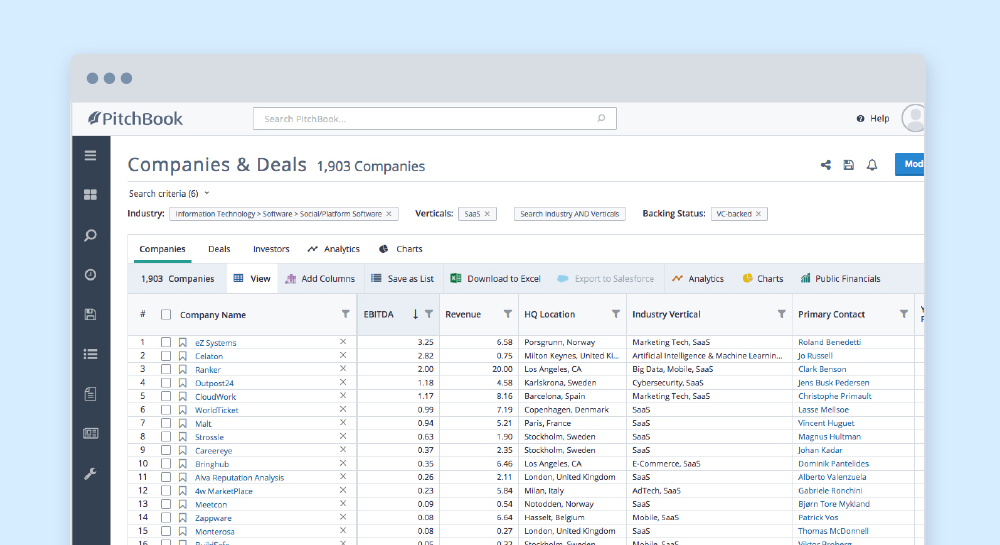Filter the EBITDA column
1000x545 pixels.
[x=429, y=314]
